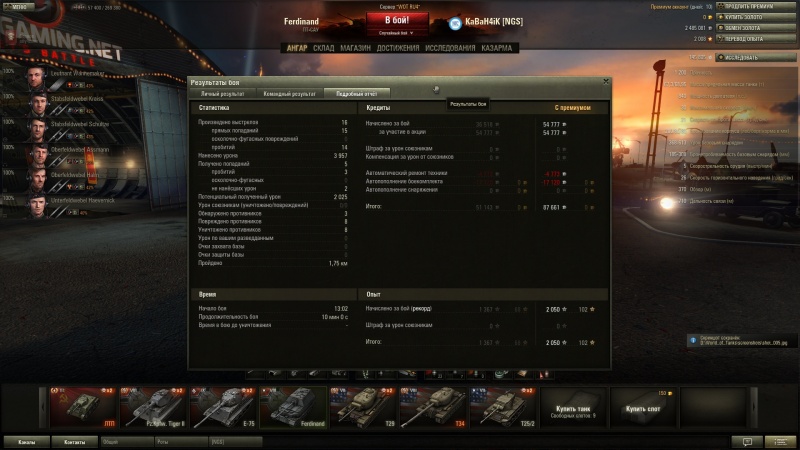Click the red В бой! battle button
The height and width of the screenshot is (450, 800).
[399, 20]
